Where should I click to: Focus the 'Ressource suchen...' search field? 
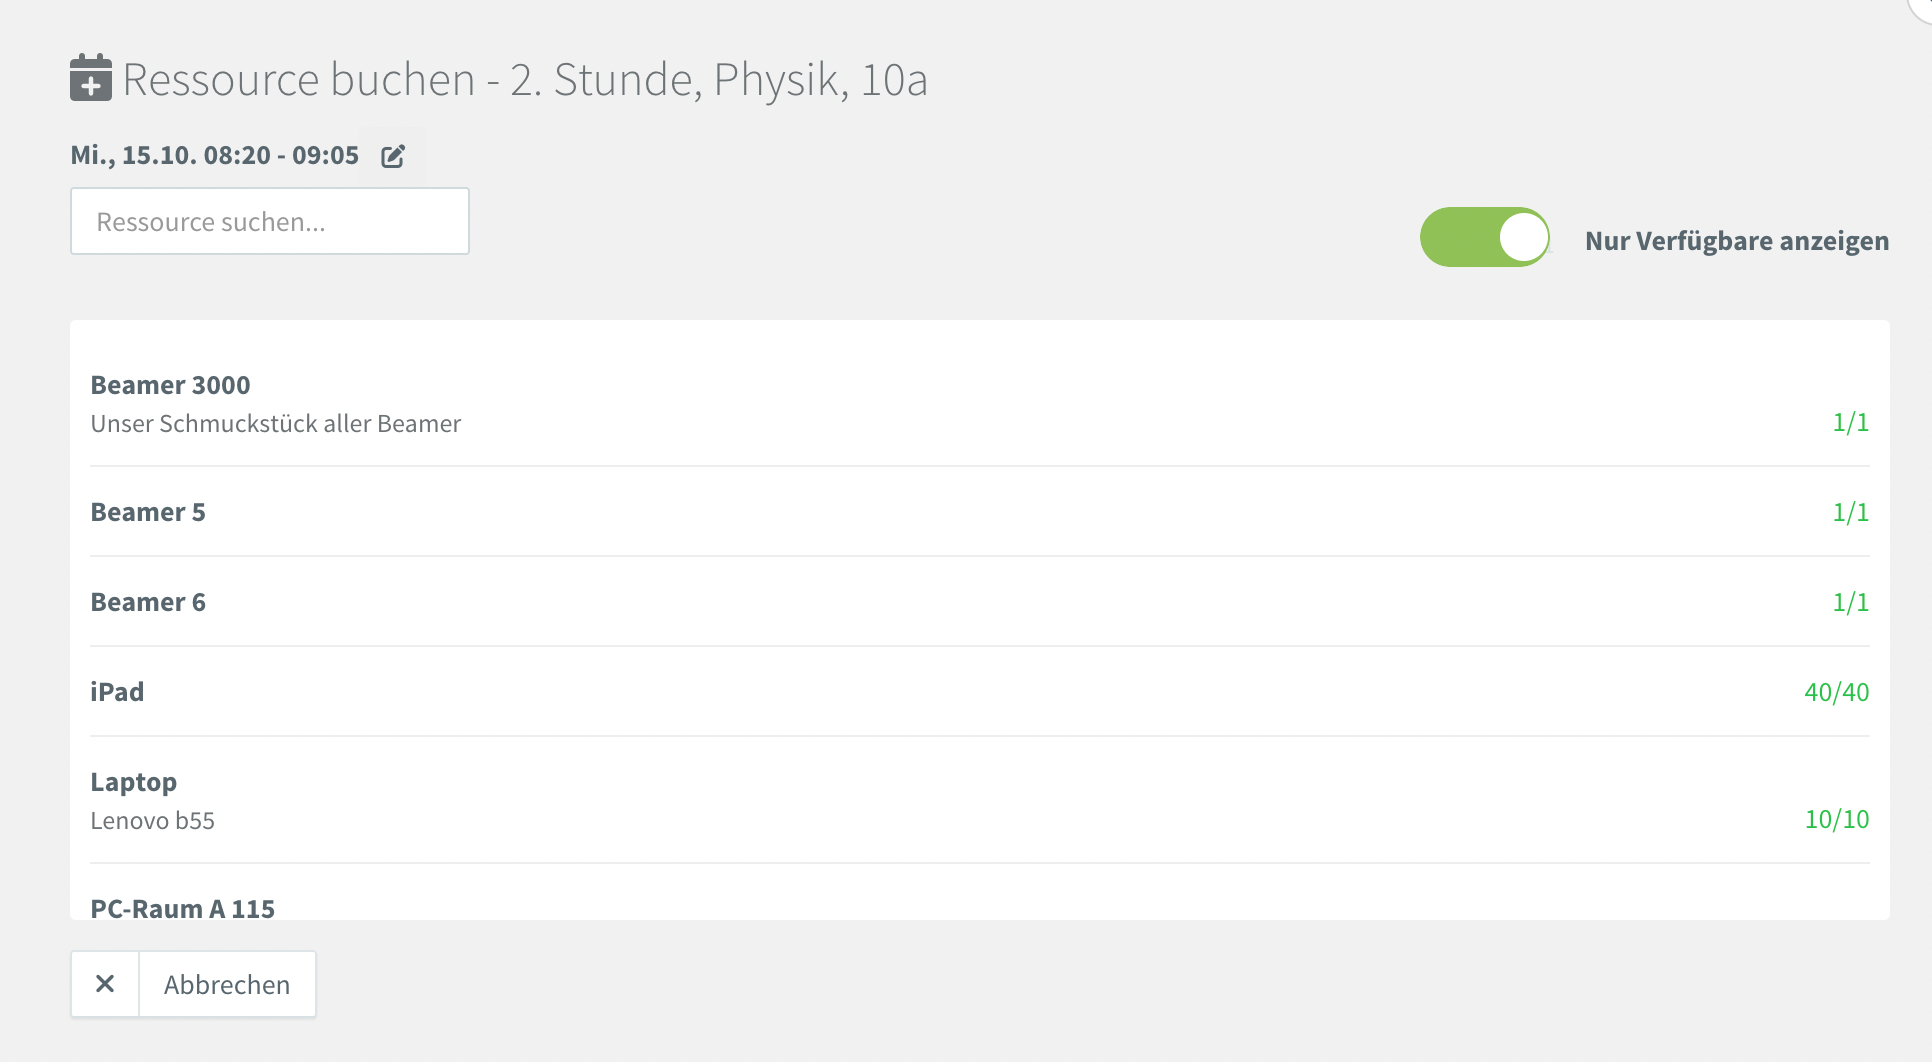(270, 222)
